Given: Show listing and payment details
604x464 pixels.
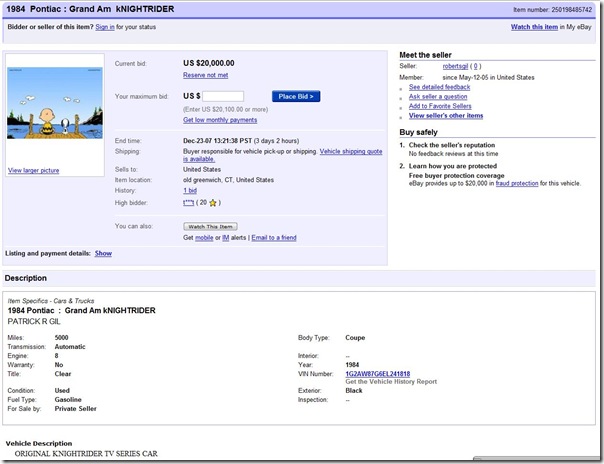Looking at the screenshot, I should [103, 253].
